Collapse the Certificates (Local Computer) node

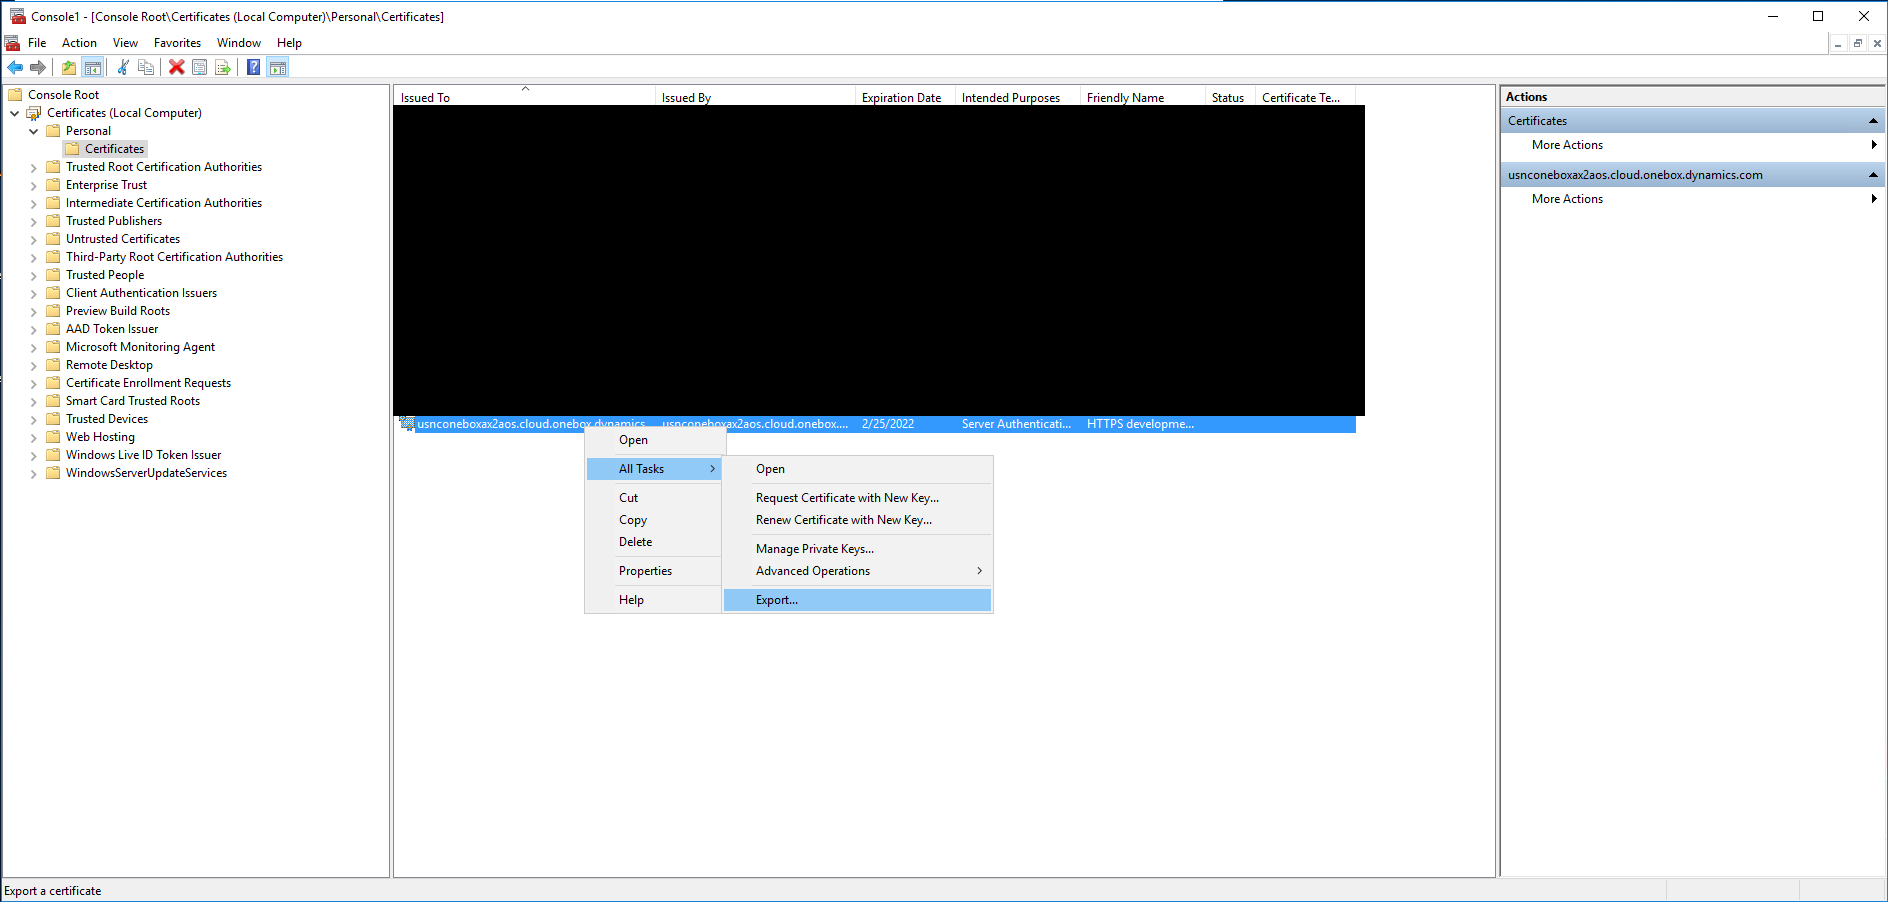[15, 113]
